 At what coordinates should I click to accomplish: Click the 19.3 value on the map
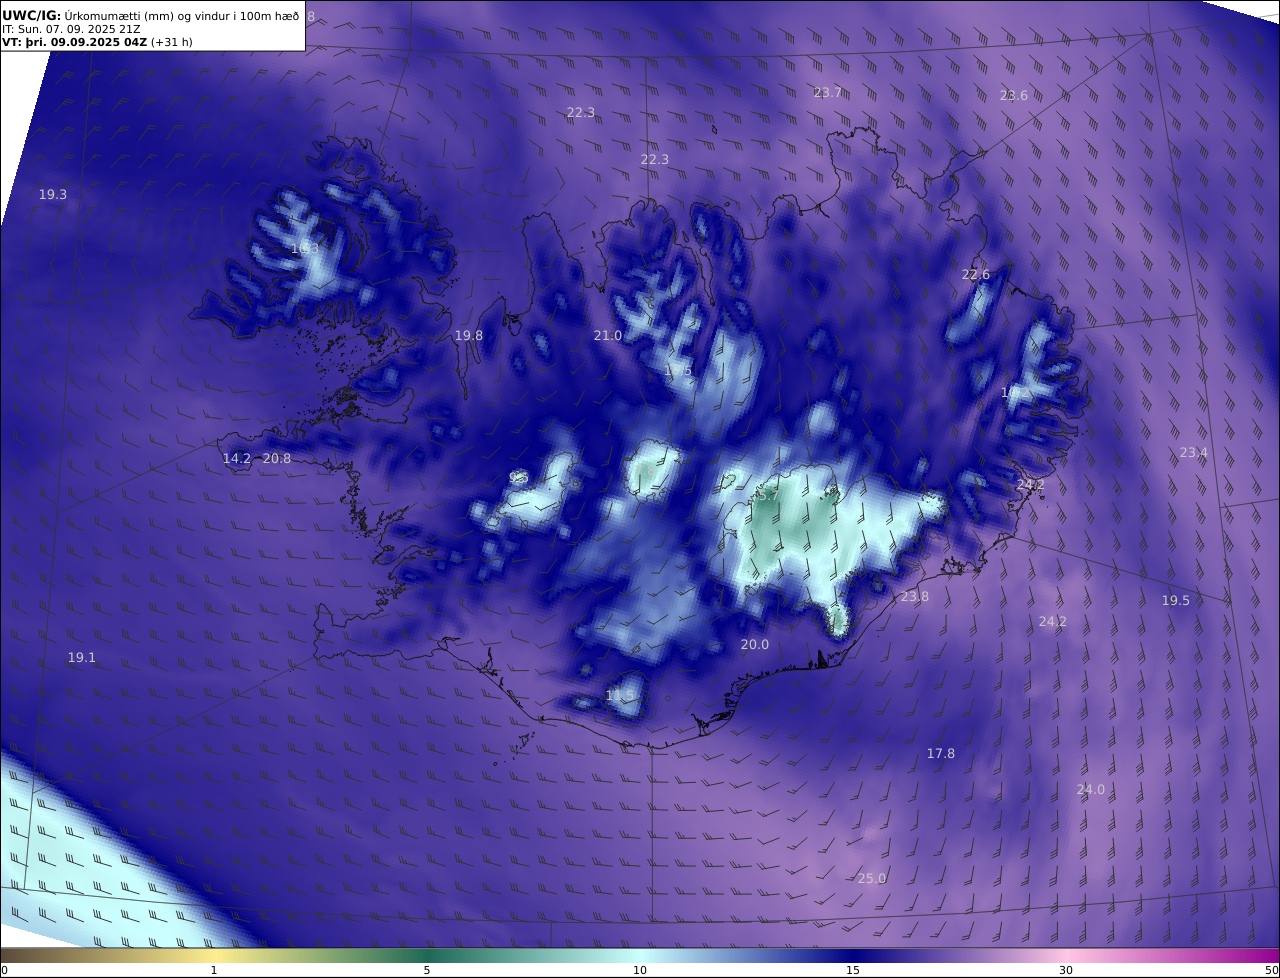pos(53,195)
